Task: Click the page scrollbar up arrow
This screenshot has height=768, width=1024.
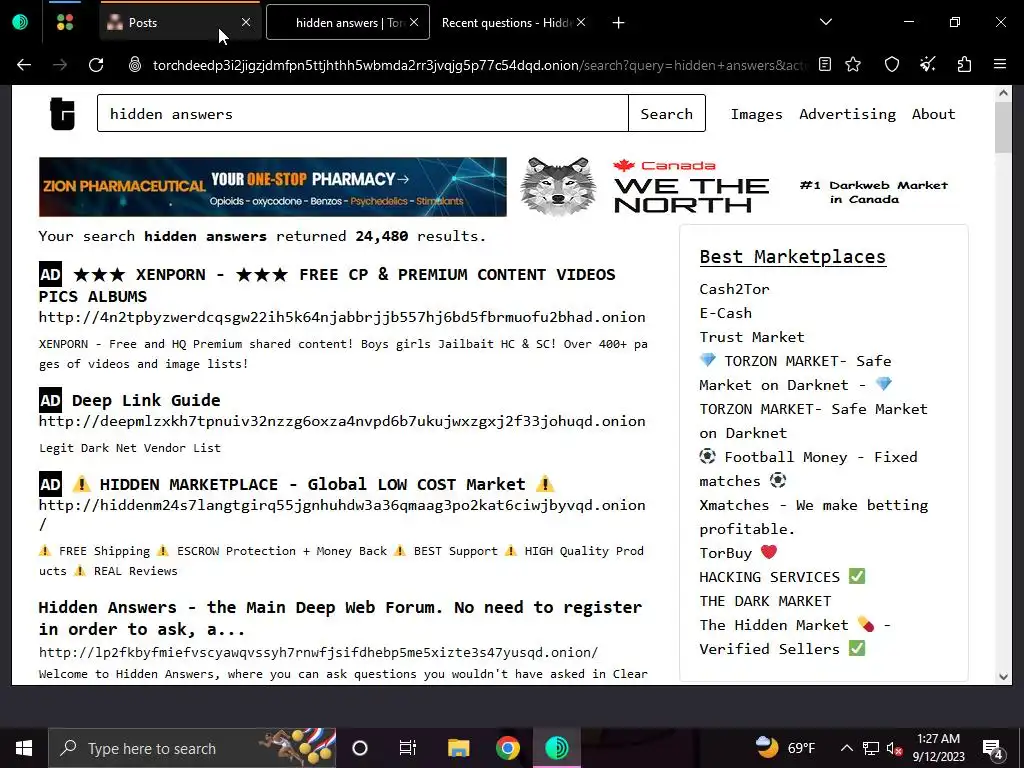Action: coord(1003,93)
